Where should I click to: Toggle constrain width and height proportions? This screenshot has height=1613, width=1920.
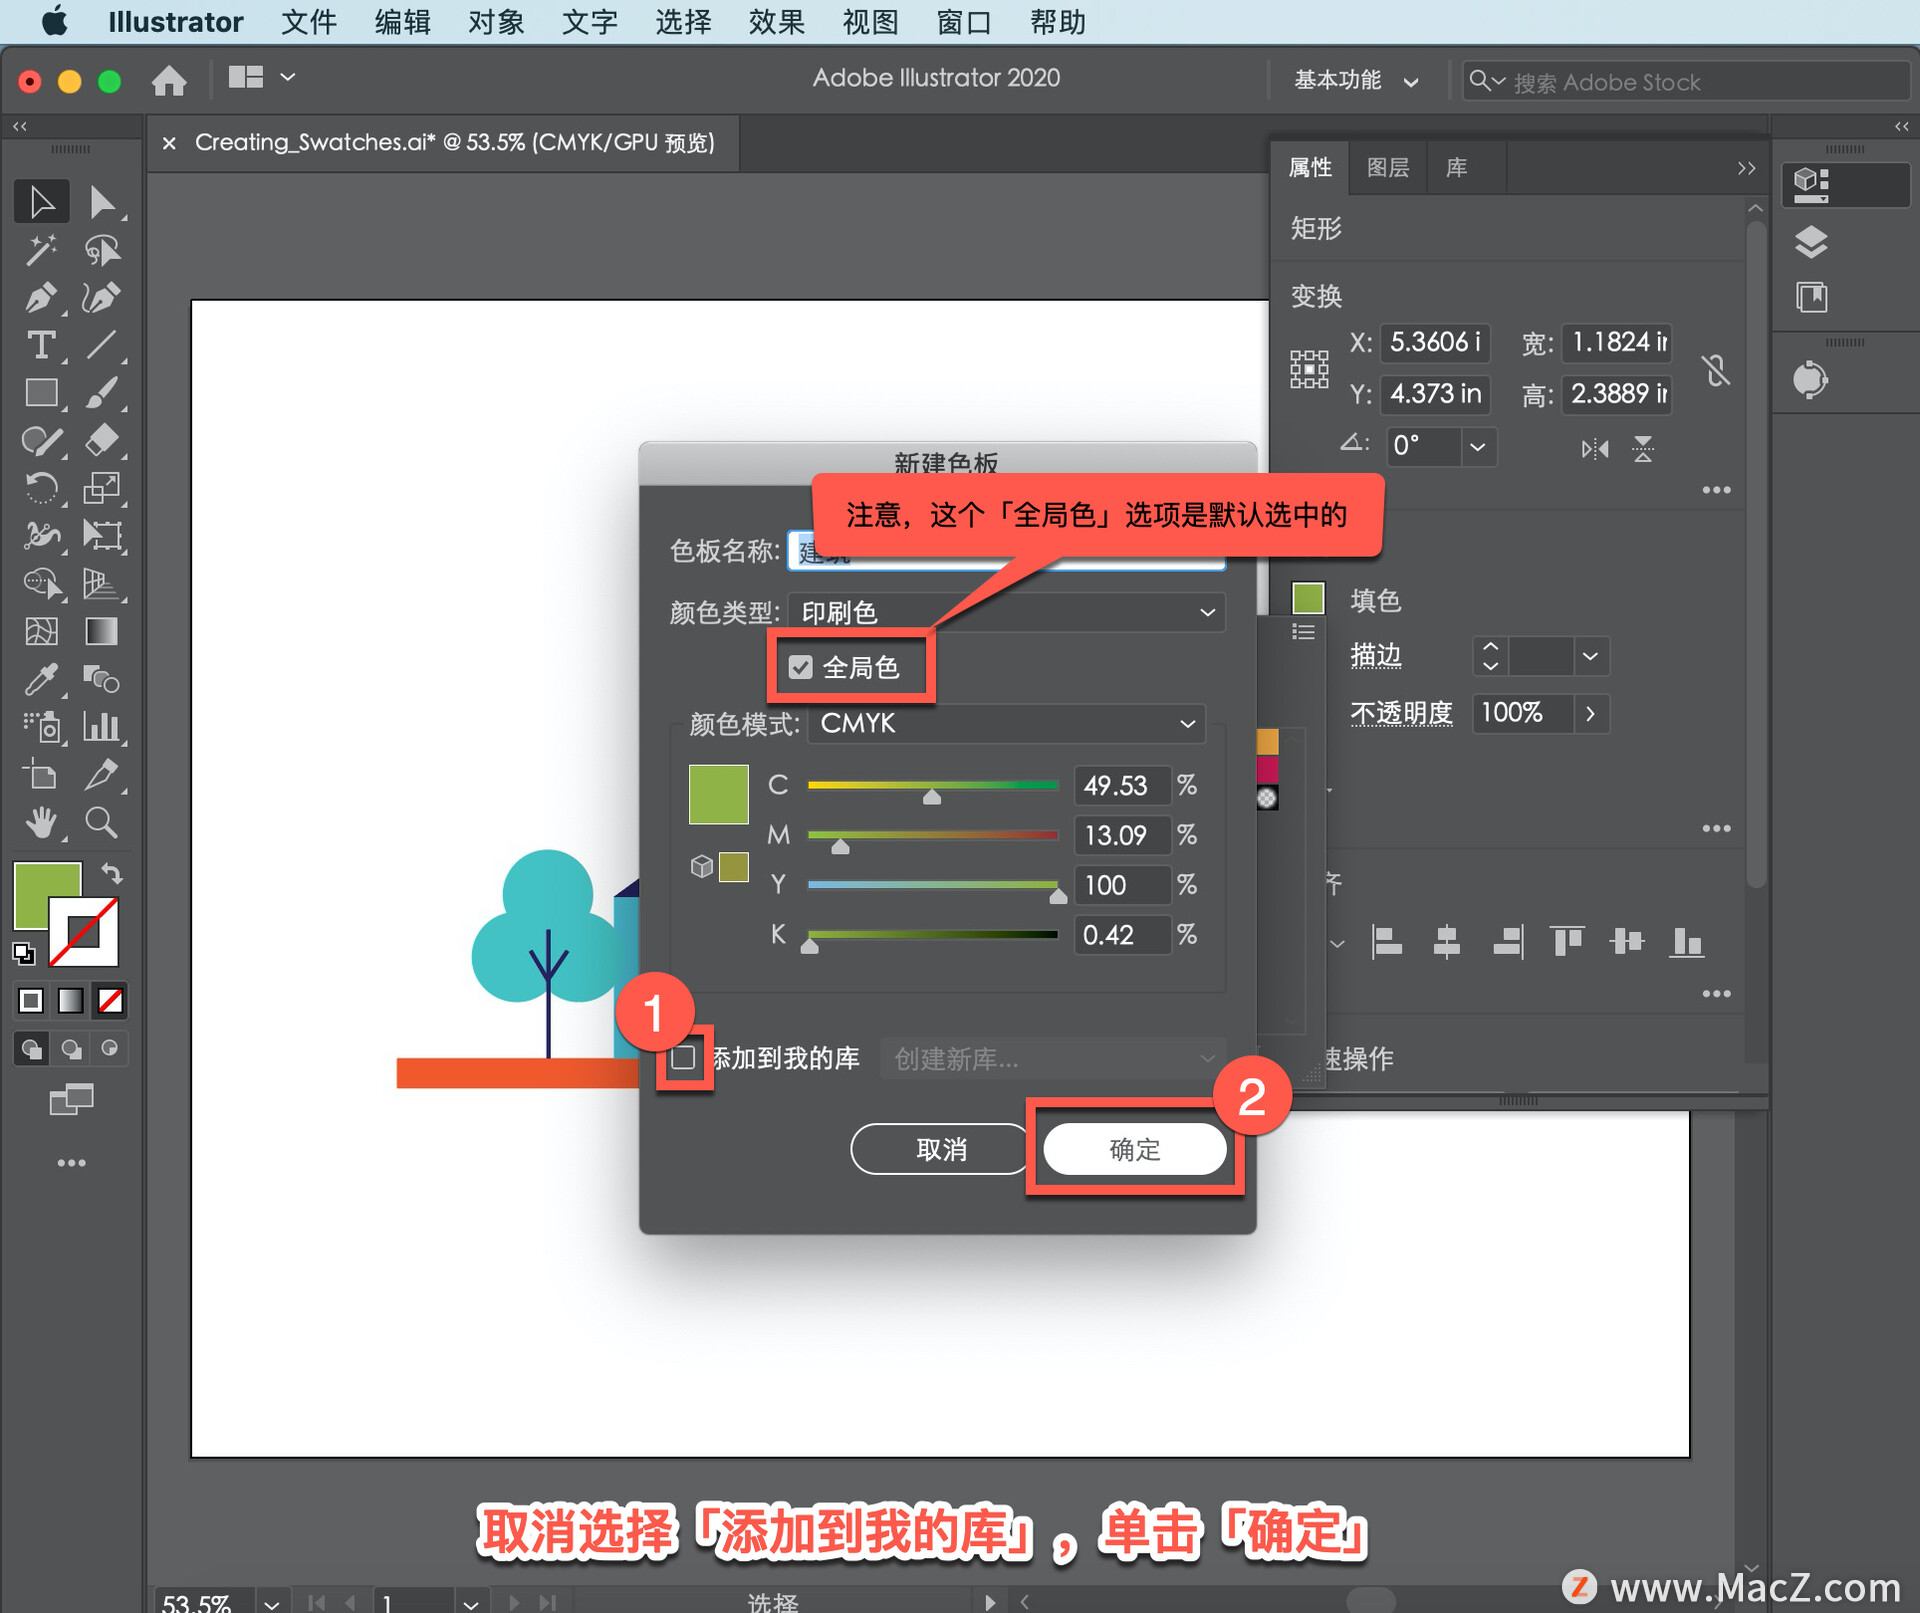pyautogui.click(x=1716, y=370)
